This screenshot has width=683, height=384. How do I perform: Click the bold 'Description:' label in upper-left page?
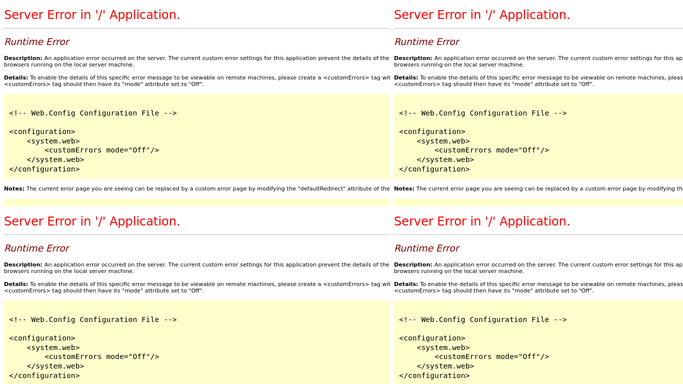[23, 58]
